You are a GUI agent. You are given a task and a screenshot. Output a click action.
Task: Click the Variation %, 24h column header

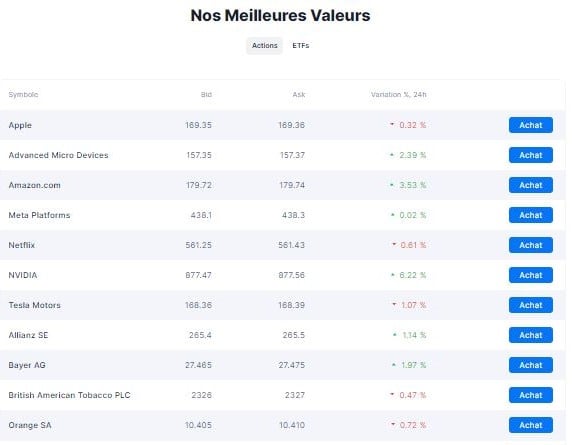point(398,94)
